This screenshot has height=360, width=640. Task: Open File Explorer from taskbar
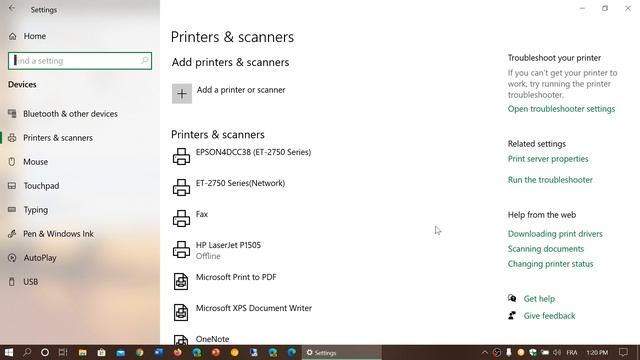[82, 352]
